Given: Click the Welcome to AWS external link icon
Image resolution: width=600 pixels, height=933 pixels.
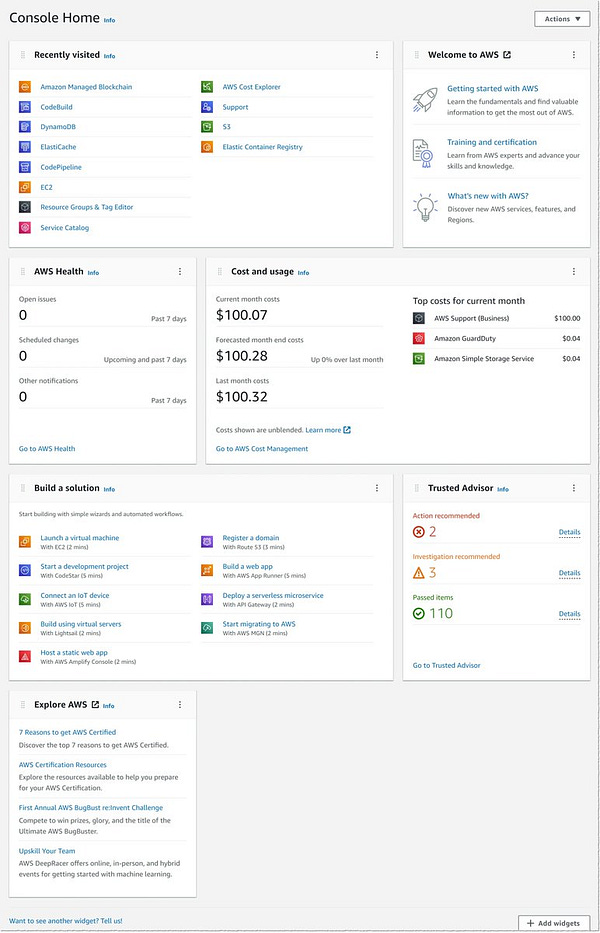Looking at the screenshot, I should tap(507, 55).
